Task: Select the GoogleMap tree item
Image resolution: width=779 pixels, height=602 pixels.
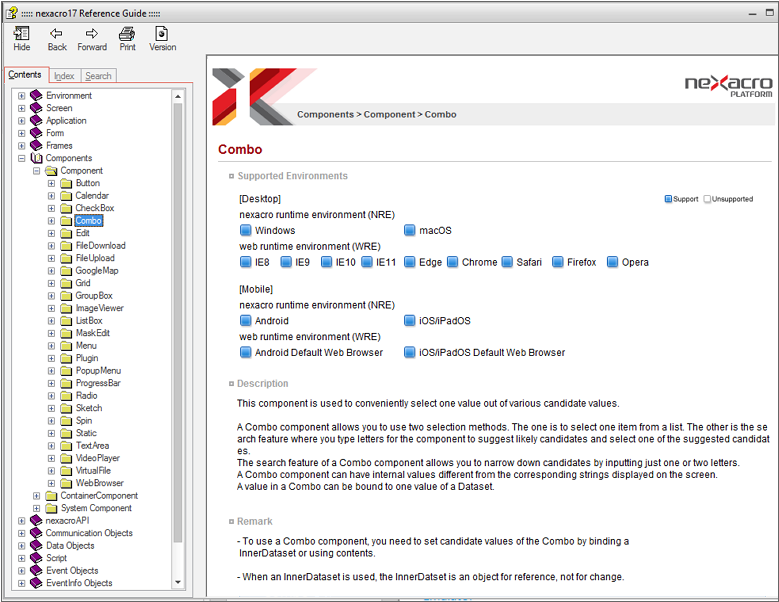Action: click(97, 271)
